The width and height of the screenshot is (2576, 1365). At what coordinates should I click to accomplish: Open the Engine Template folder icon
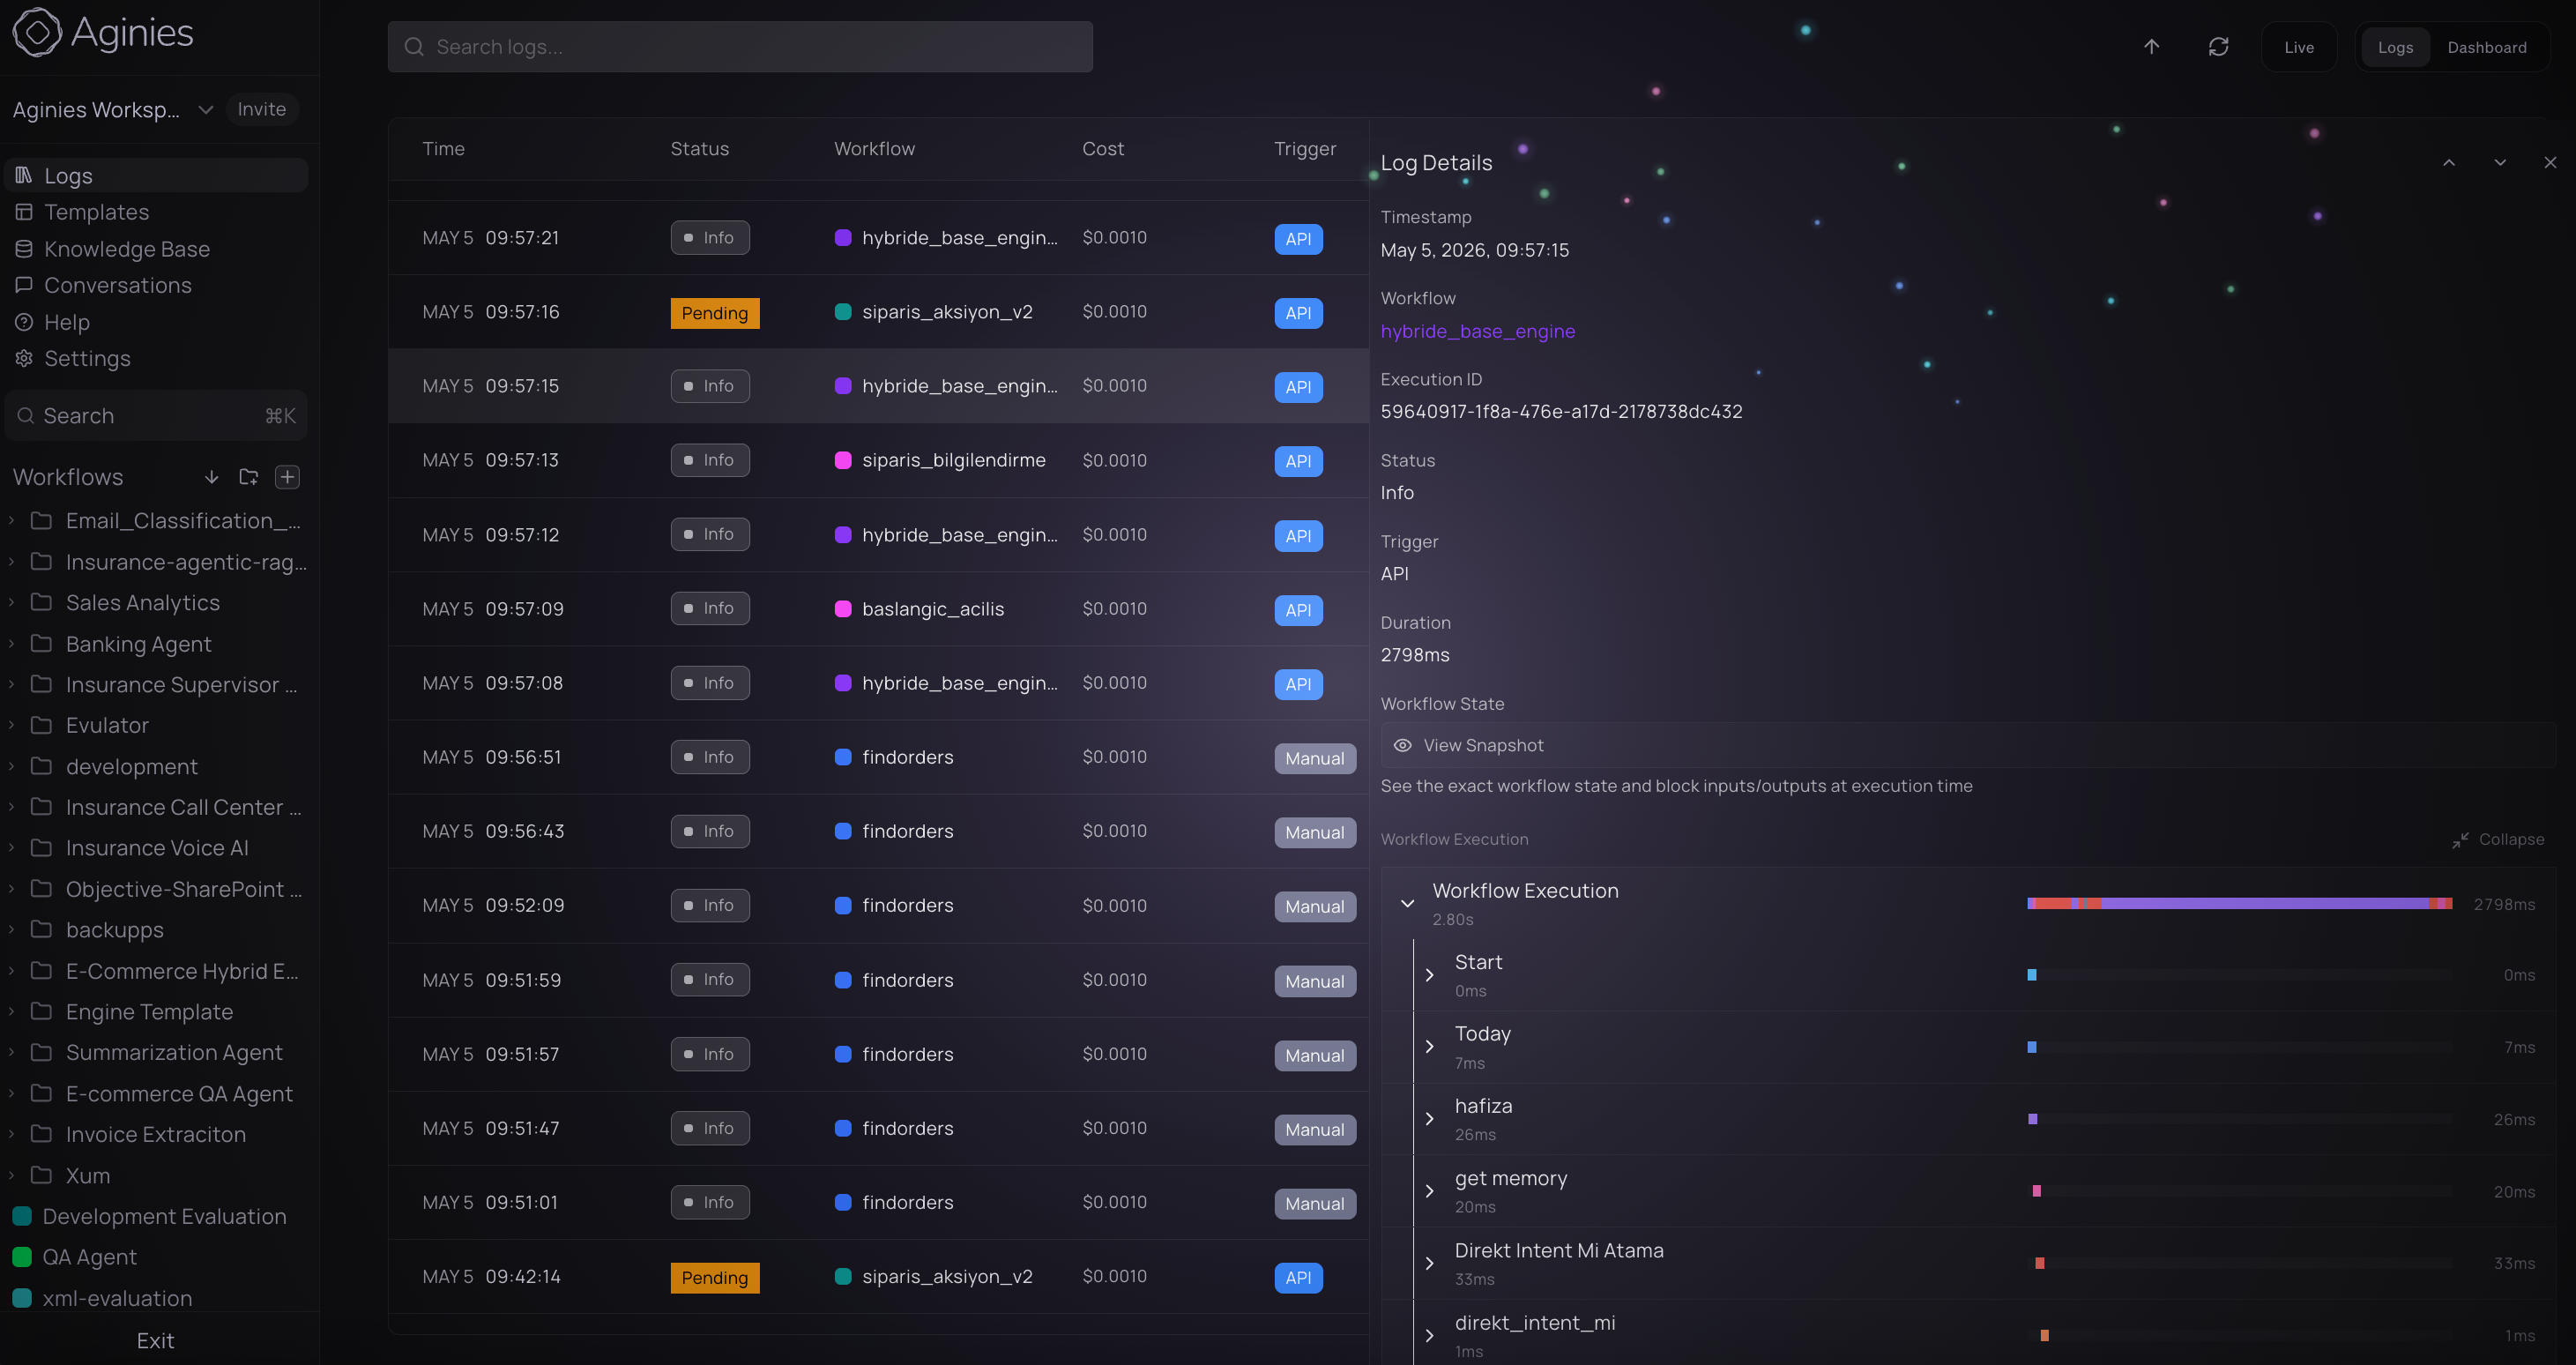[41, 1011]
